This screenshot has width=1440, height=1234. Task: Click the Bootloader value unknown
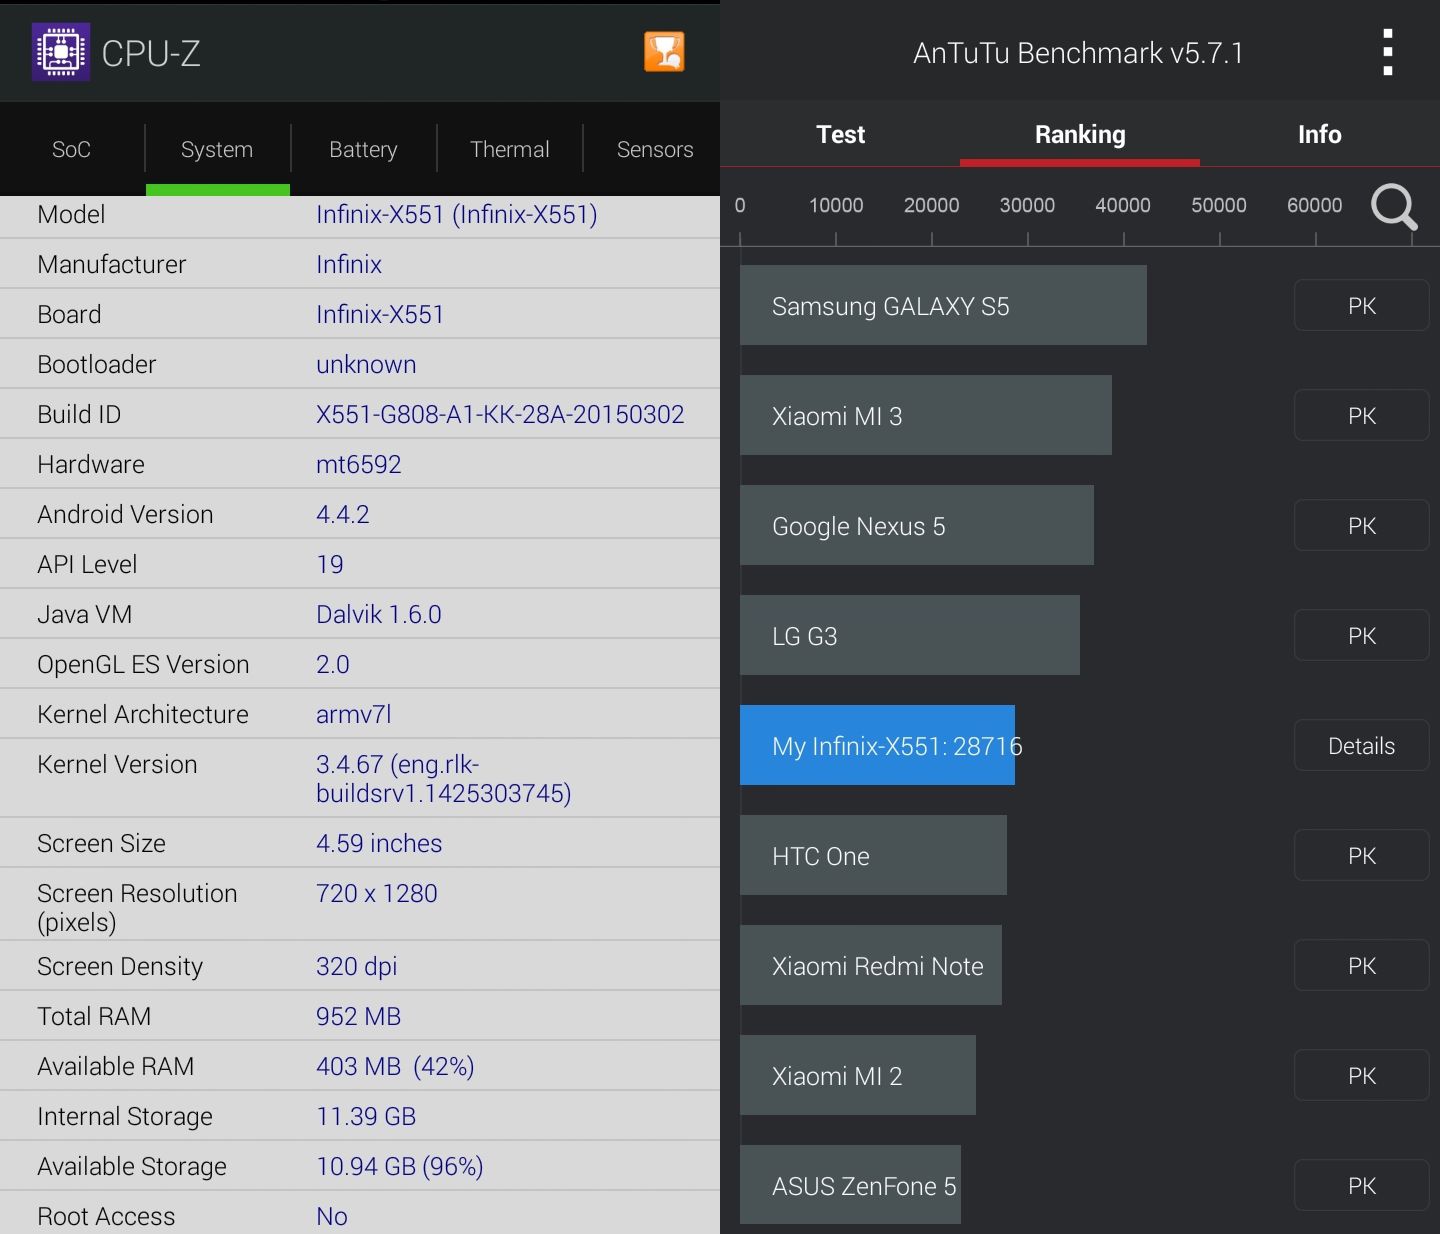(x=366, y=364)
